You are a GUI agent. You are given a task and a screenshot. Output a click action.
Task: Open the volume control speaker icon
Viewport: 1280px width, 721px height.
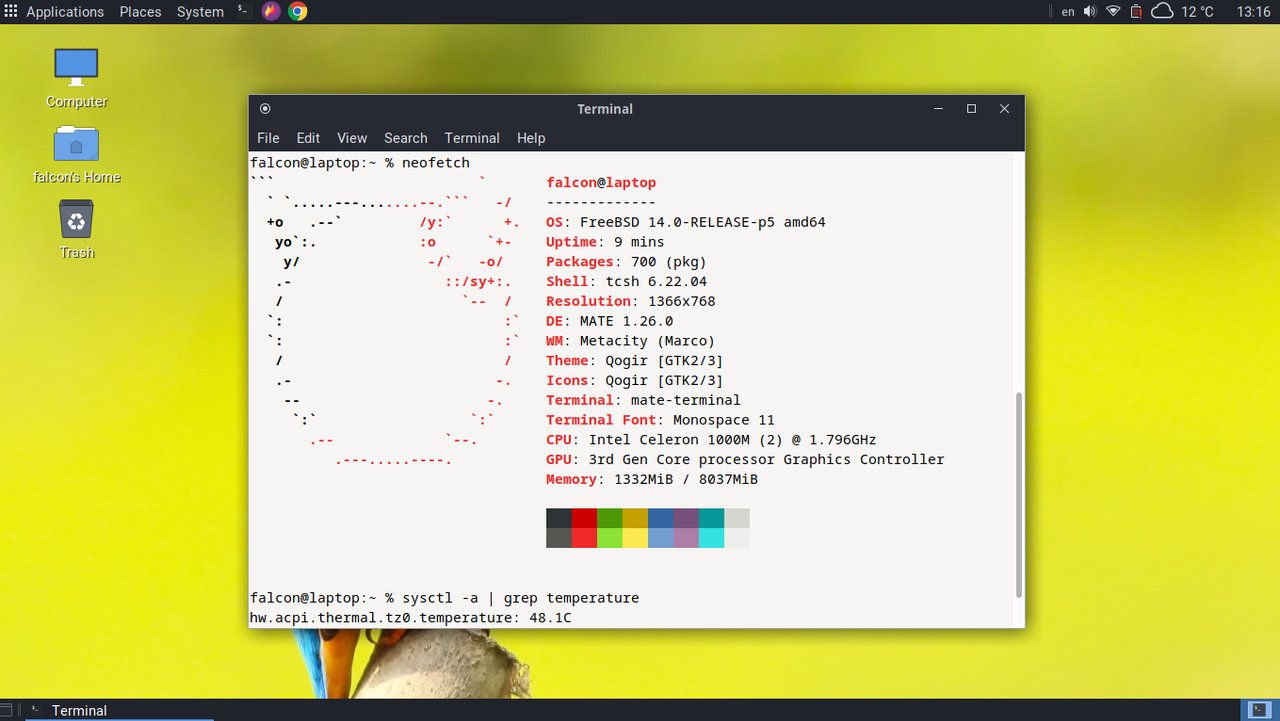tap(1089, 12)
